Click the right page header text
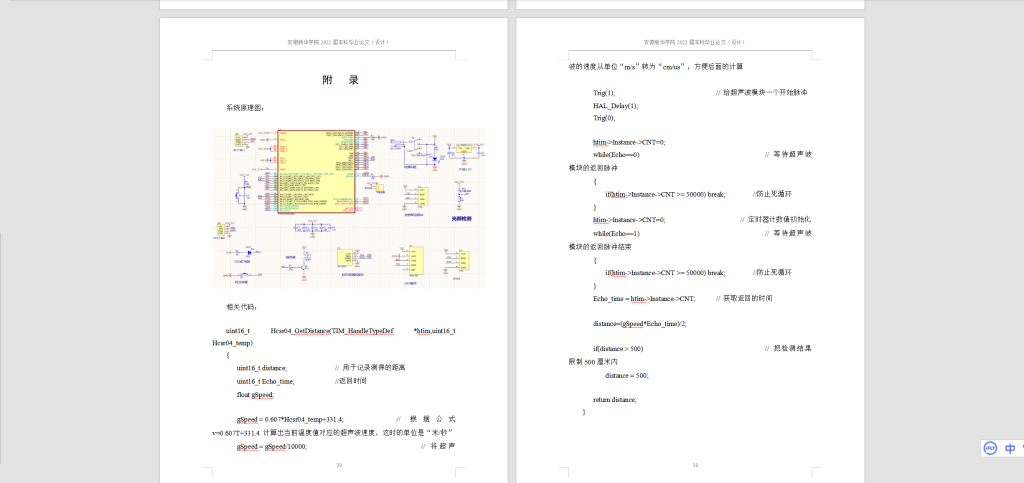The width and height of the screenshot is (1024, 483). [695, 42]
